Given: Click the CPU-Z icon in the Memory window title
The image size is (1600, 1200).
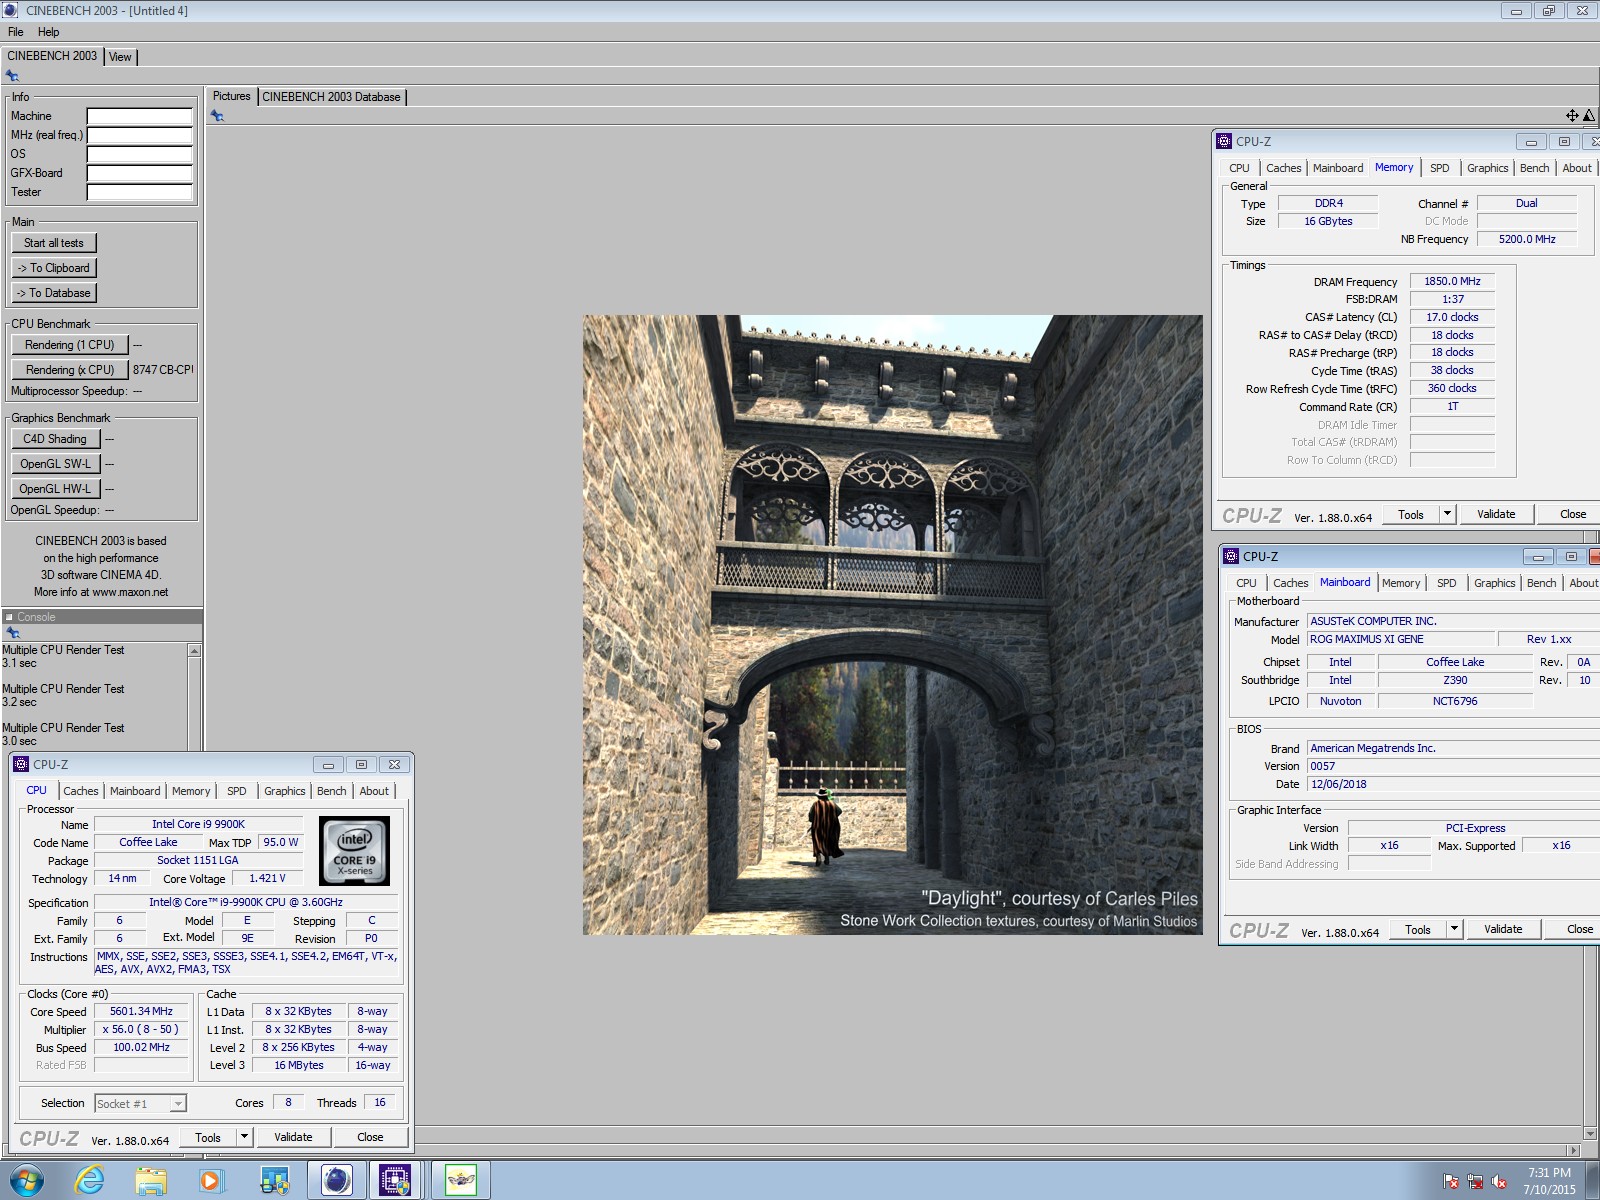Looking at the screenshot, I should click(x=1224, y=141).
